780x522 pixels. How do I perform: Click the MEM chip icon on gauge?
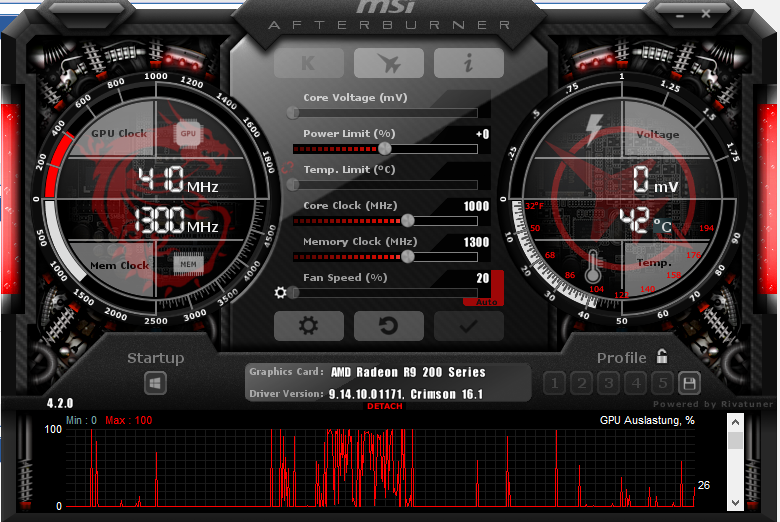click(x=189, y=264)
